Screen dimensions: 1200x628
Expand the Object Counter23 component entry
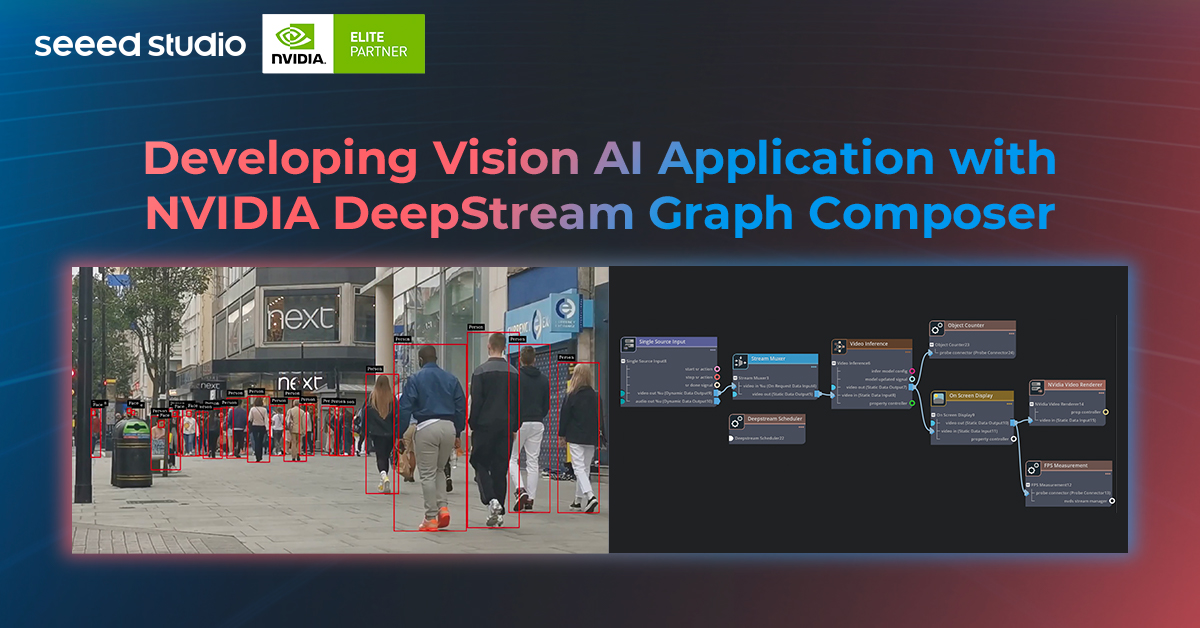point(932,343)
